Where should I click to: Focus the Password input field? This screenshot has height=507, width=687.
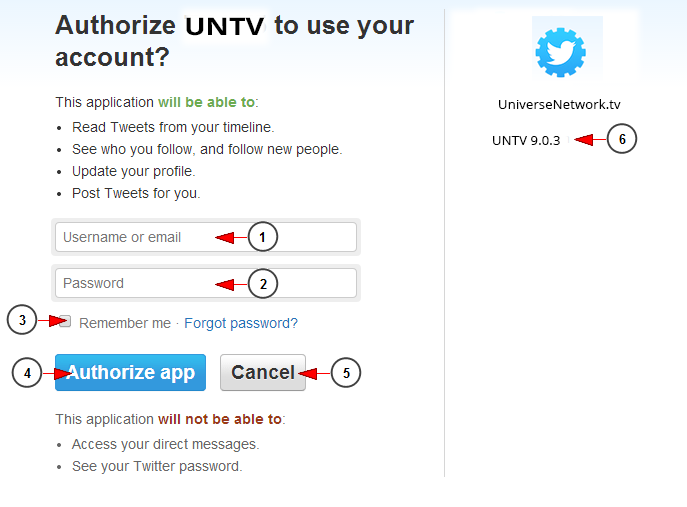[205, 283]
